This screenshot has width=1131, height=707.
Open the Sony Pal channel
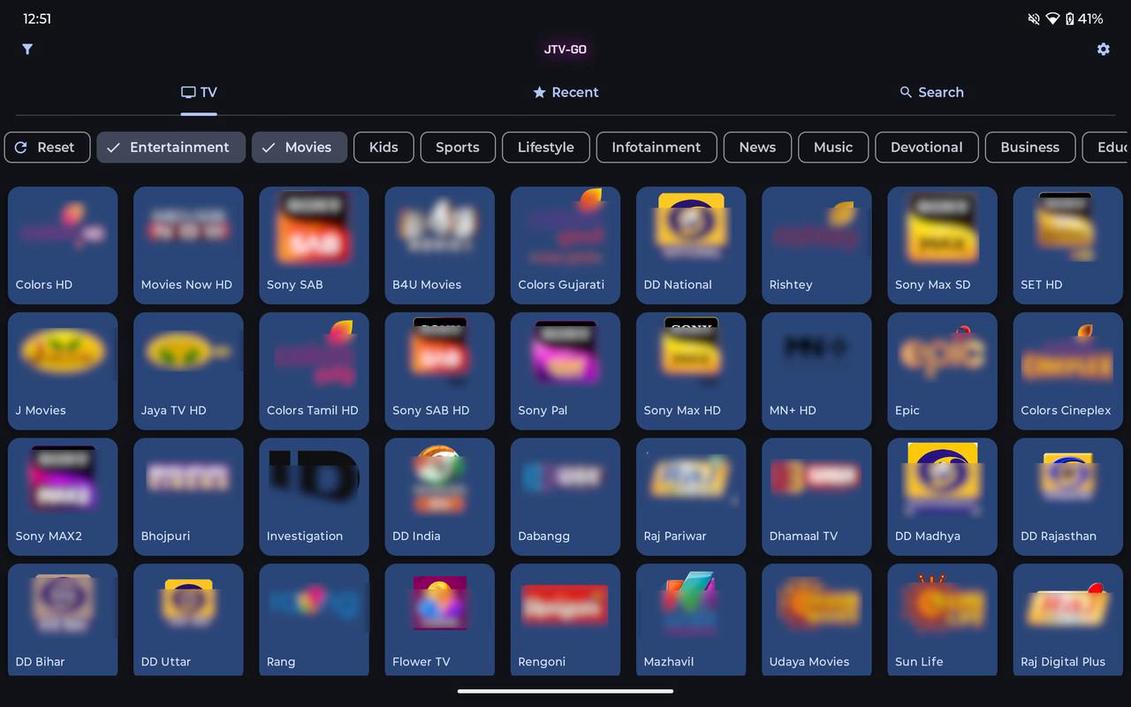point(566,371)
